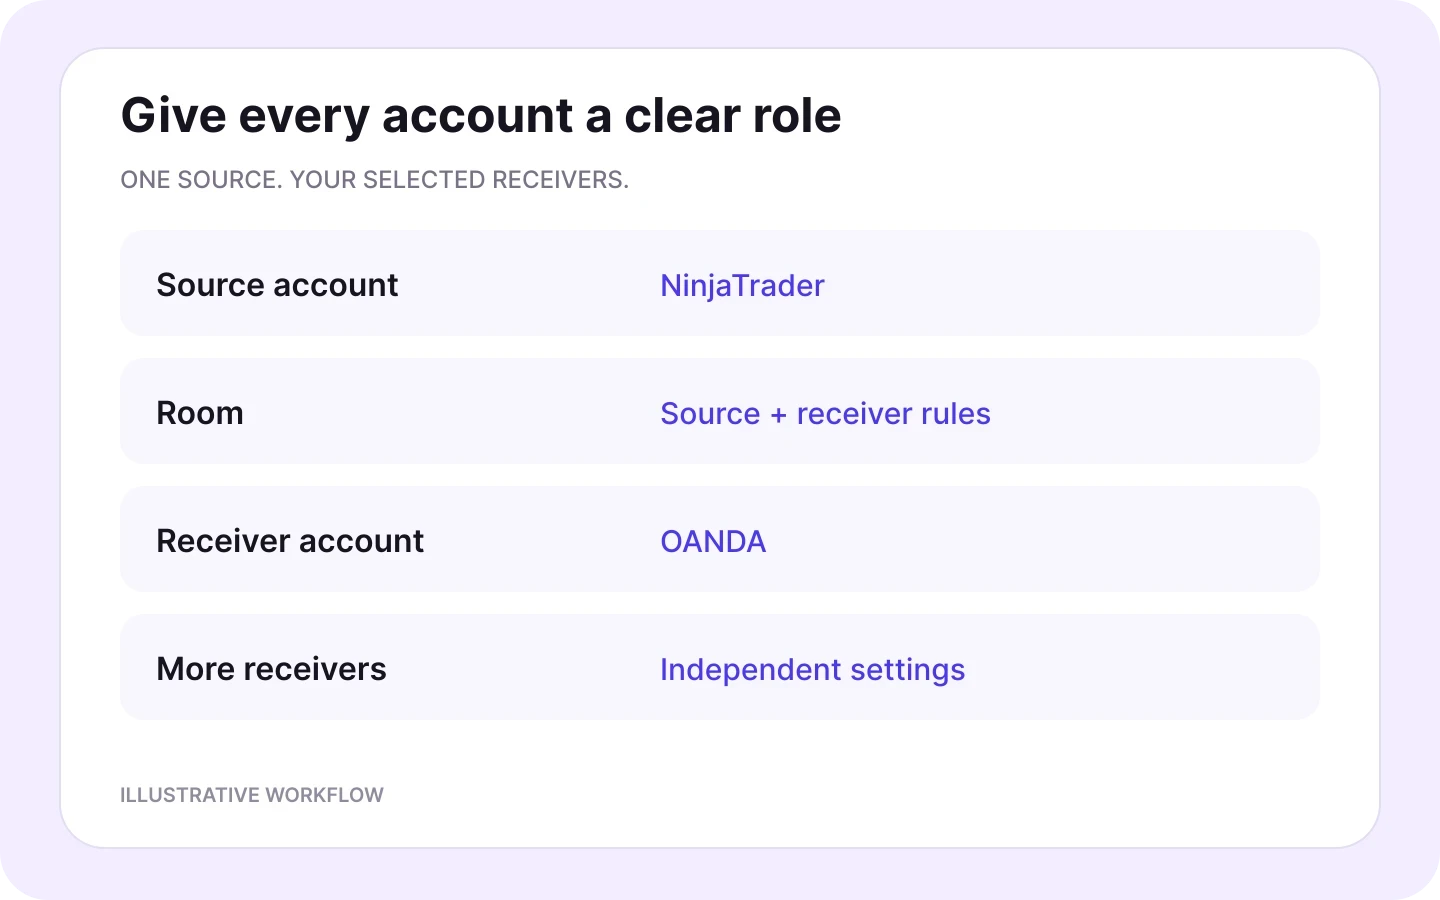Click the More receivers label
The width and height of the screenshot is (1440, 900).
click(x=271, y=669)
